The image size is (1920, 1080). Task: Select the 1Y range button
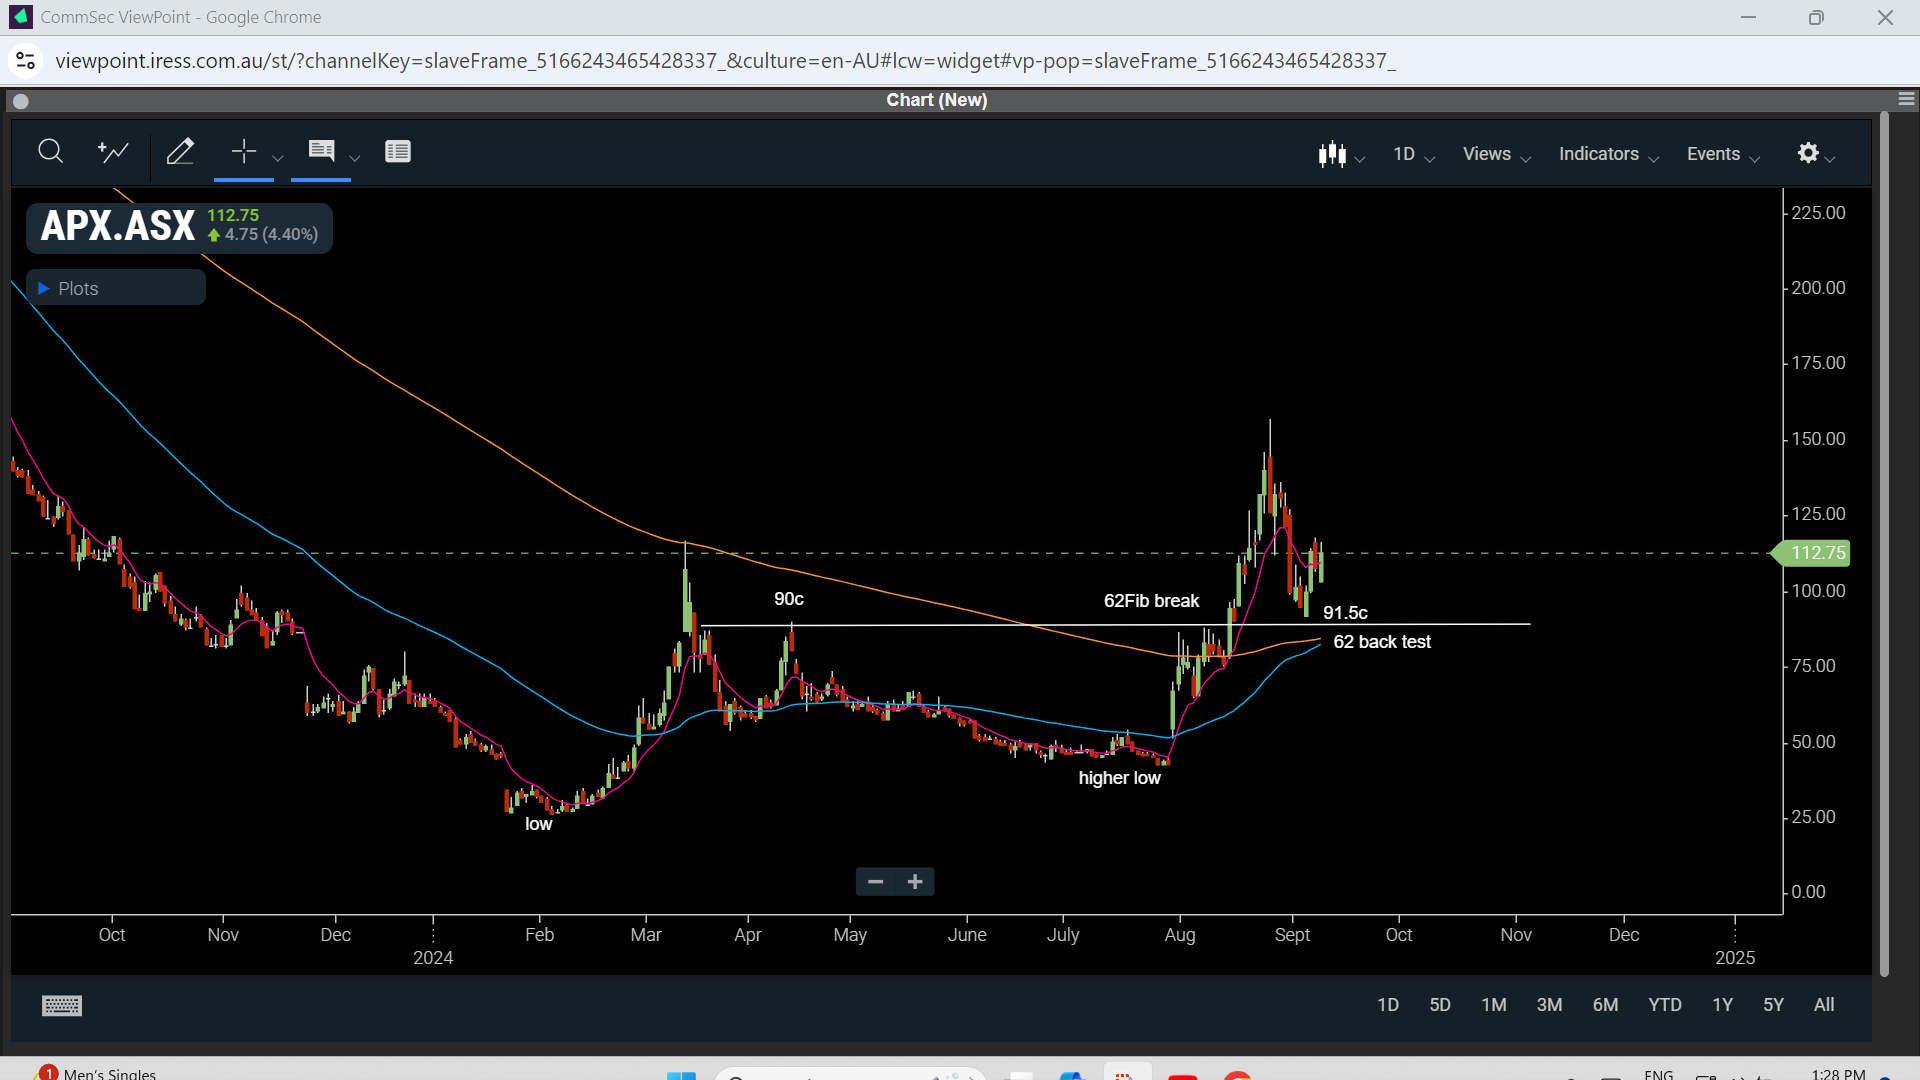click(x=1722, y=1005)
